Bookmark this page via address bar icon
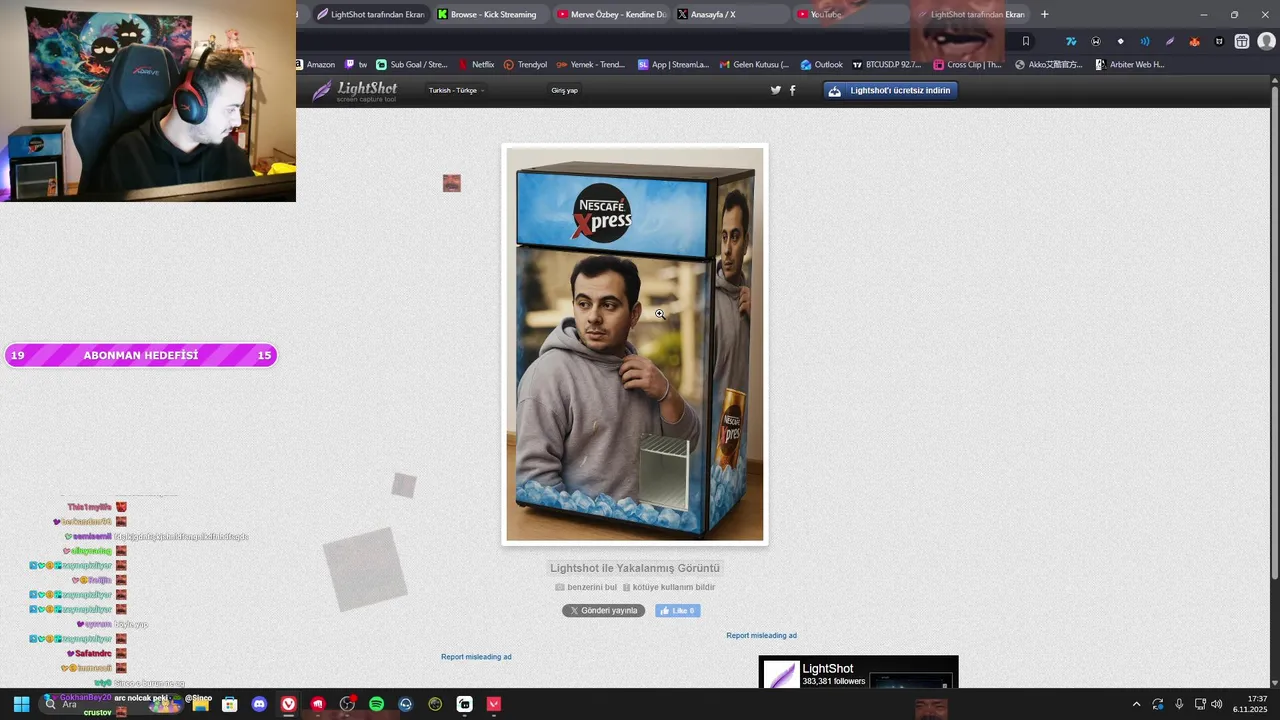Image resolution: width=1280 pixels, height=720 pixels. tap(1025, 41)
